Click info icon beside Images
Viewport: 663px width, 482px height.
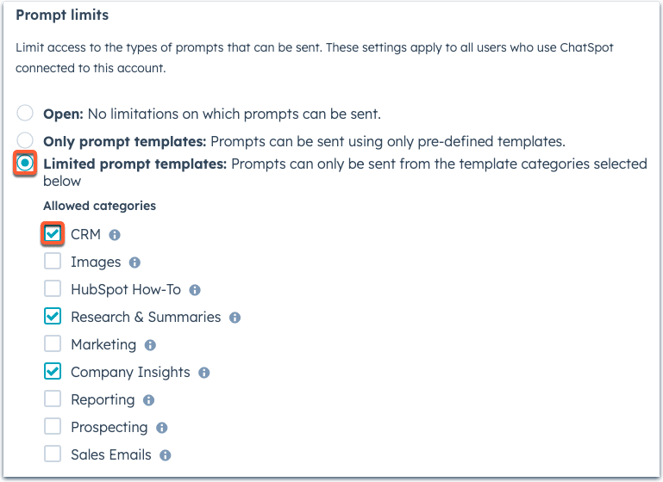click(134, 263)
